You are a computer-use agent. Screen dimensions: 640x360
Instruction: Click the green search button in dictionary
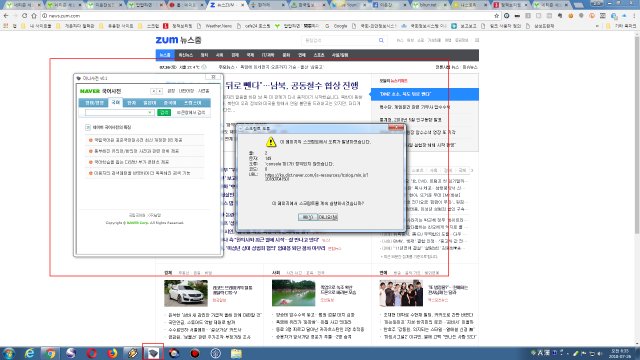(164, 112)
